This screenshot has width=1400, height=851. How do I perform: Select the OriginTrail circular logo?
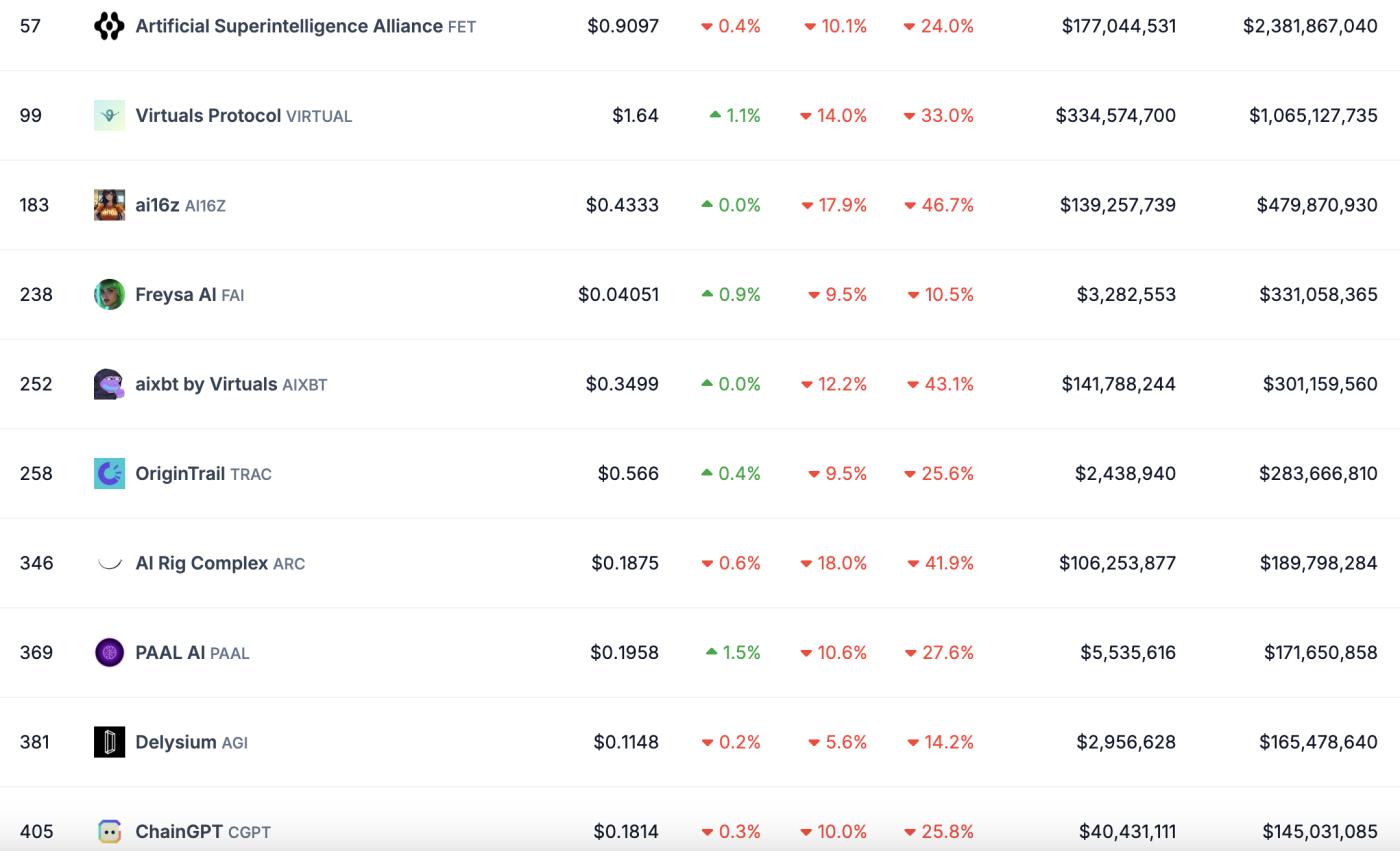(x=108, y=473)
